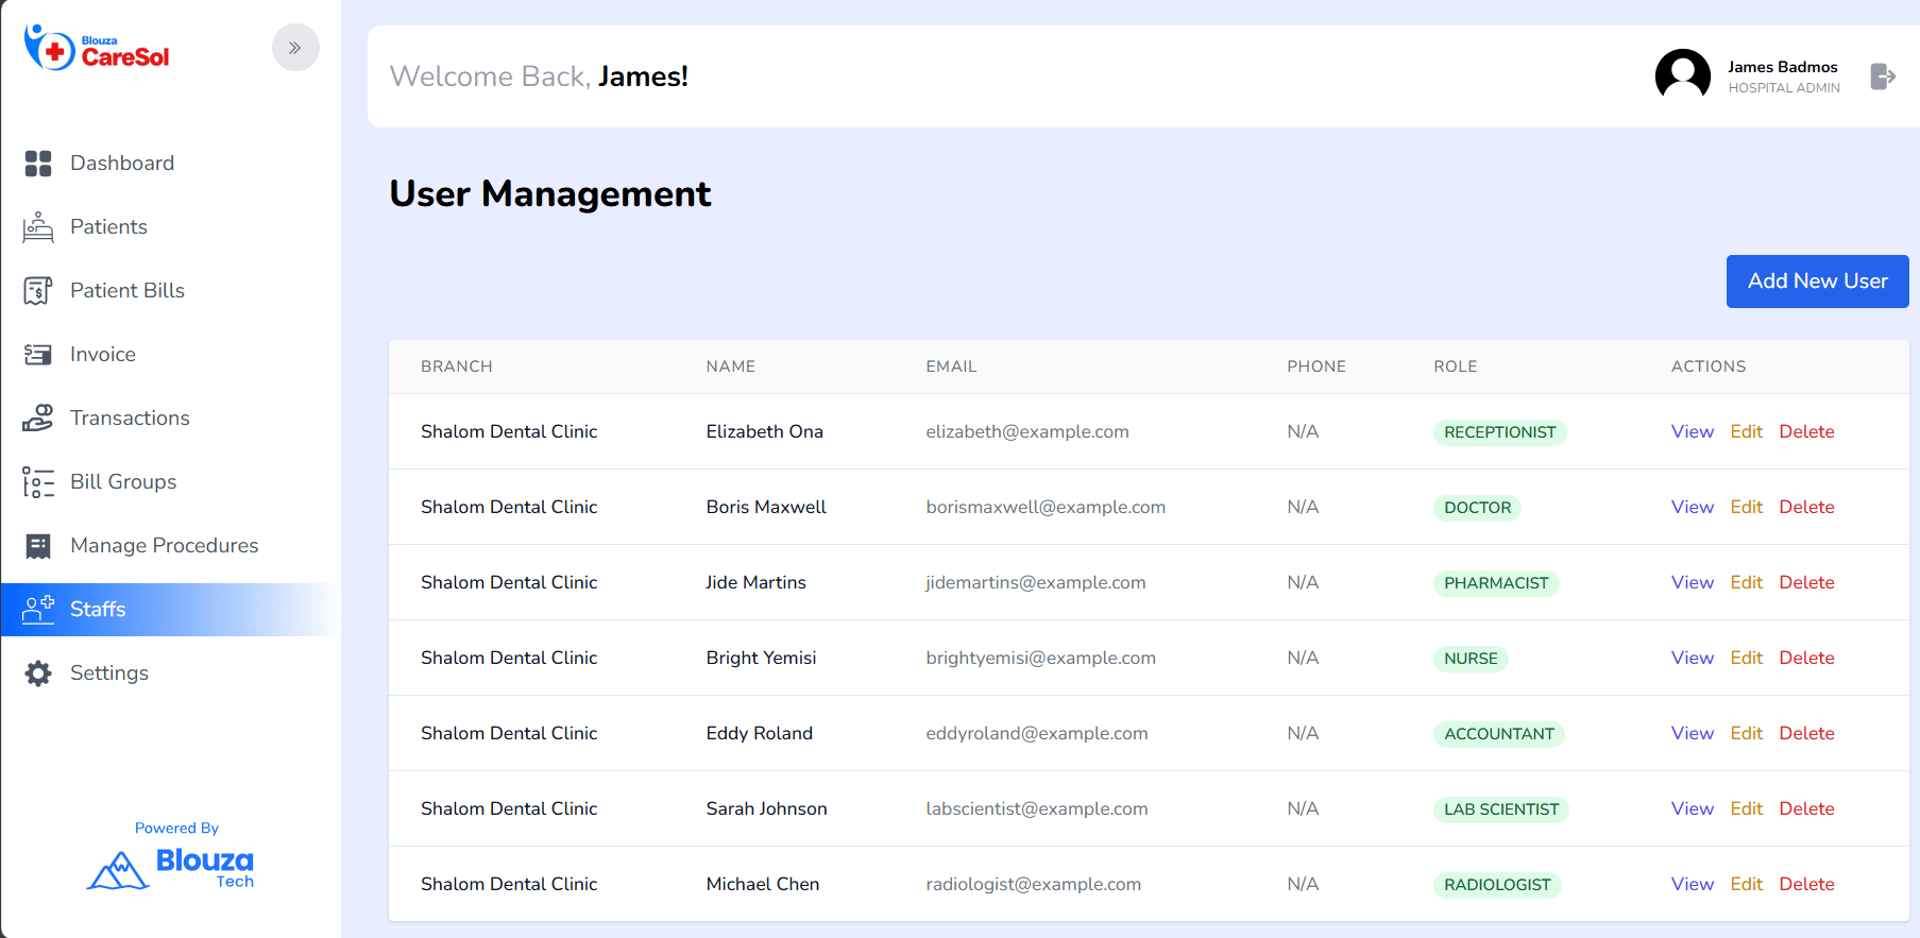Screen dimensions: 1920x938
Task: Click the Dashboard grid icon
Action: point(38,163)
